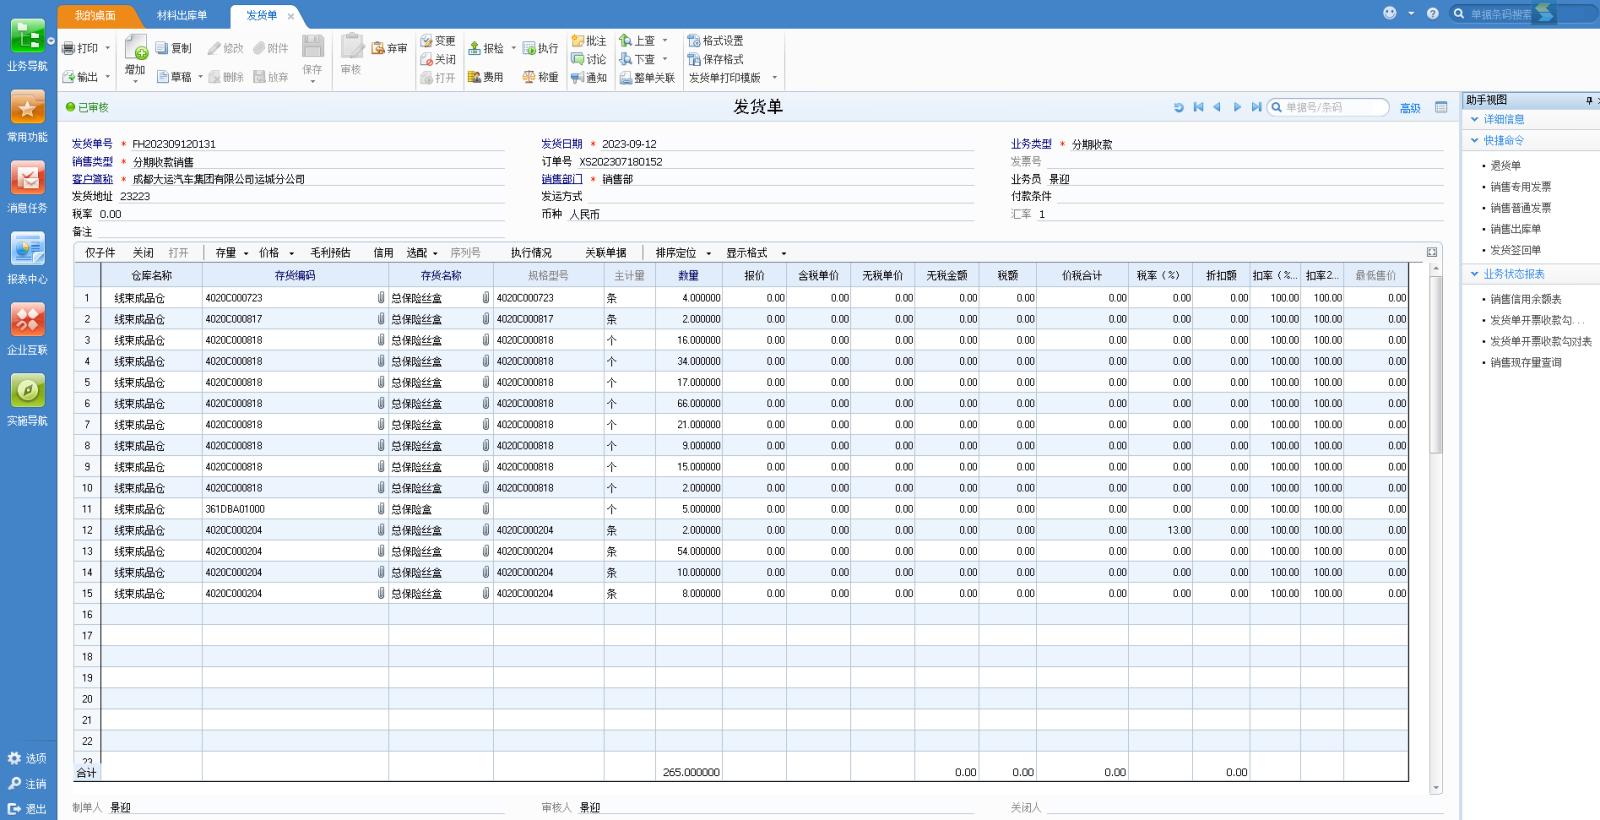Click the 打印 (Print) toolbar icon
This screenshot has width=1600, height=820.
coord(69,48)
